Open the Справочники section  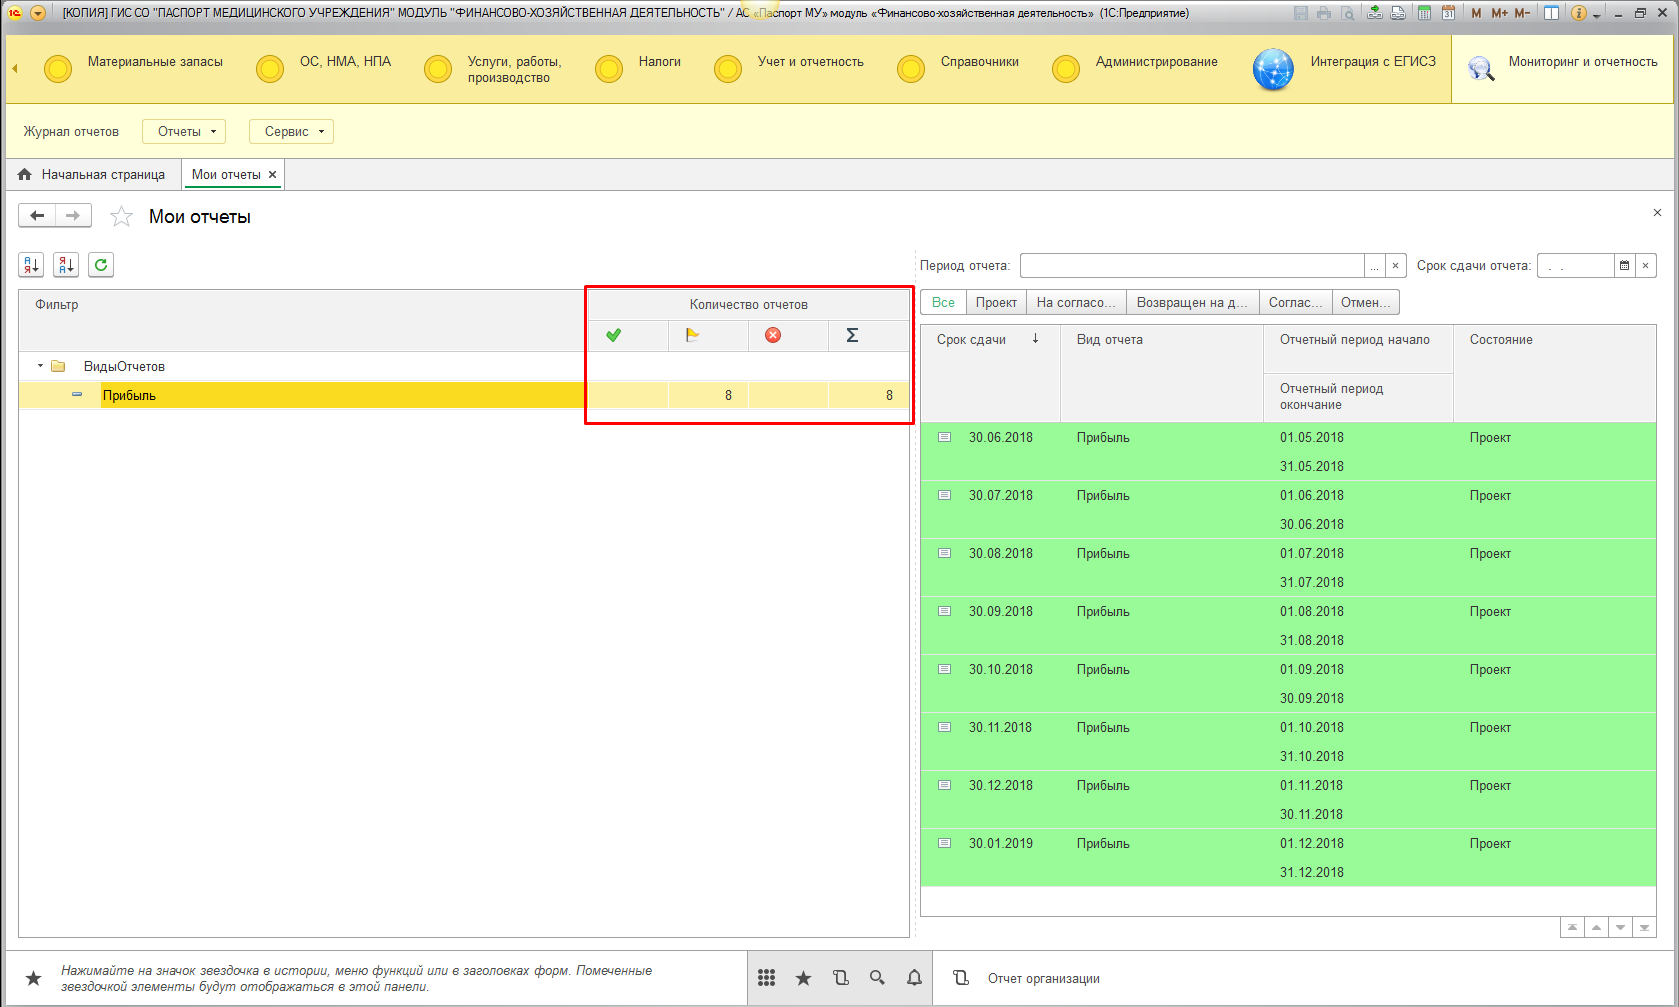tap(979, 62)
